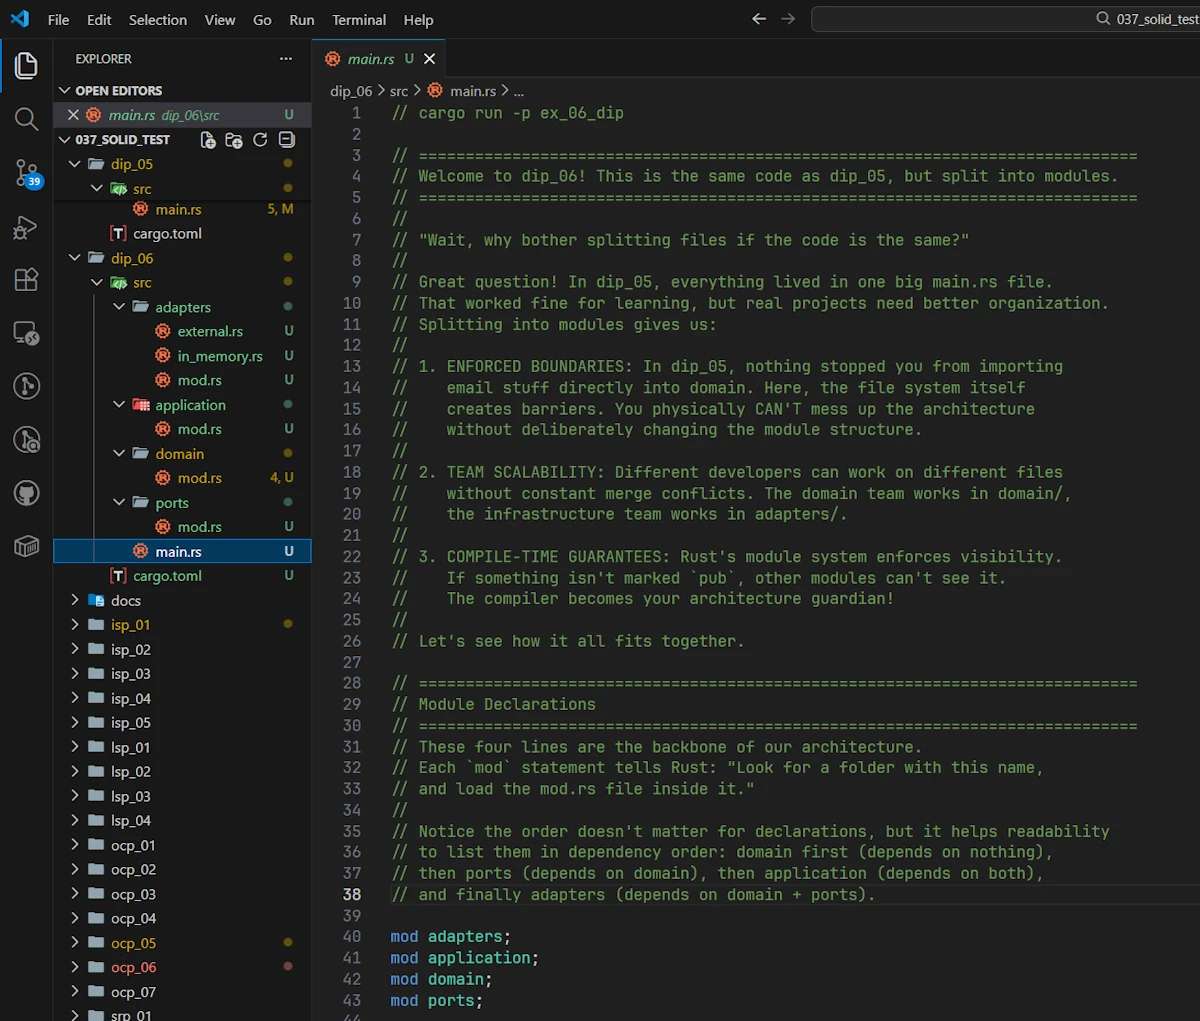
Task: Click the Go Back navigation arrow
Action: 759,19
